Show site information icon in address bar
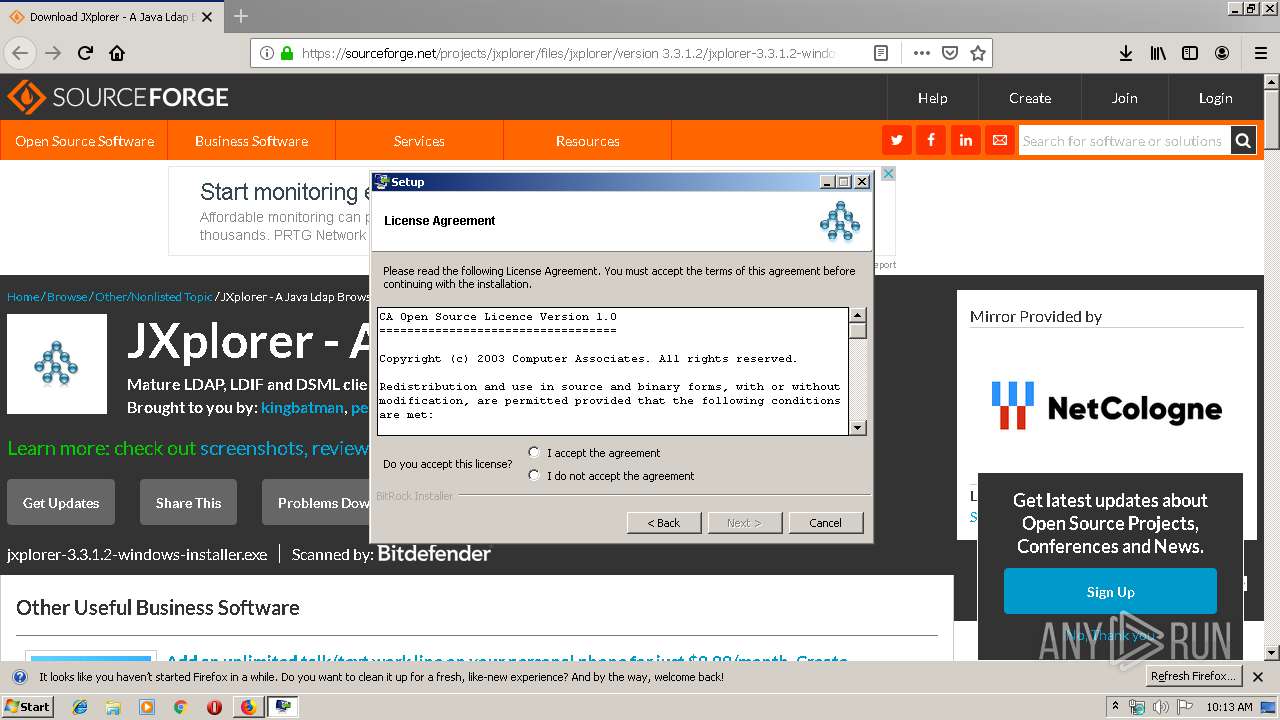This screenshot has width=1280, height=720. [x=266, y=53]
